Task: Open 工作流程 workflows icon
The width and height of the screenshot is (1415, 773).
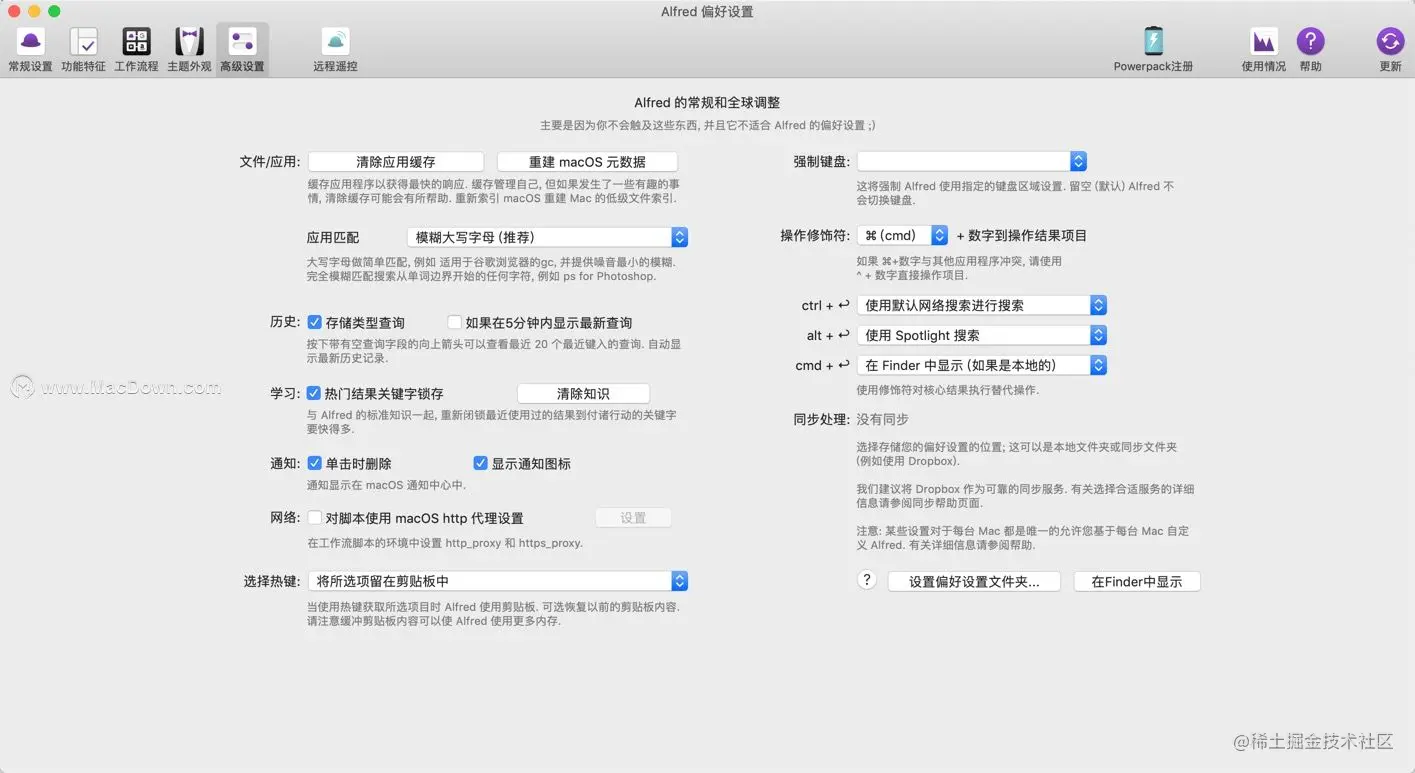Action: 136,41
